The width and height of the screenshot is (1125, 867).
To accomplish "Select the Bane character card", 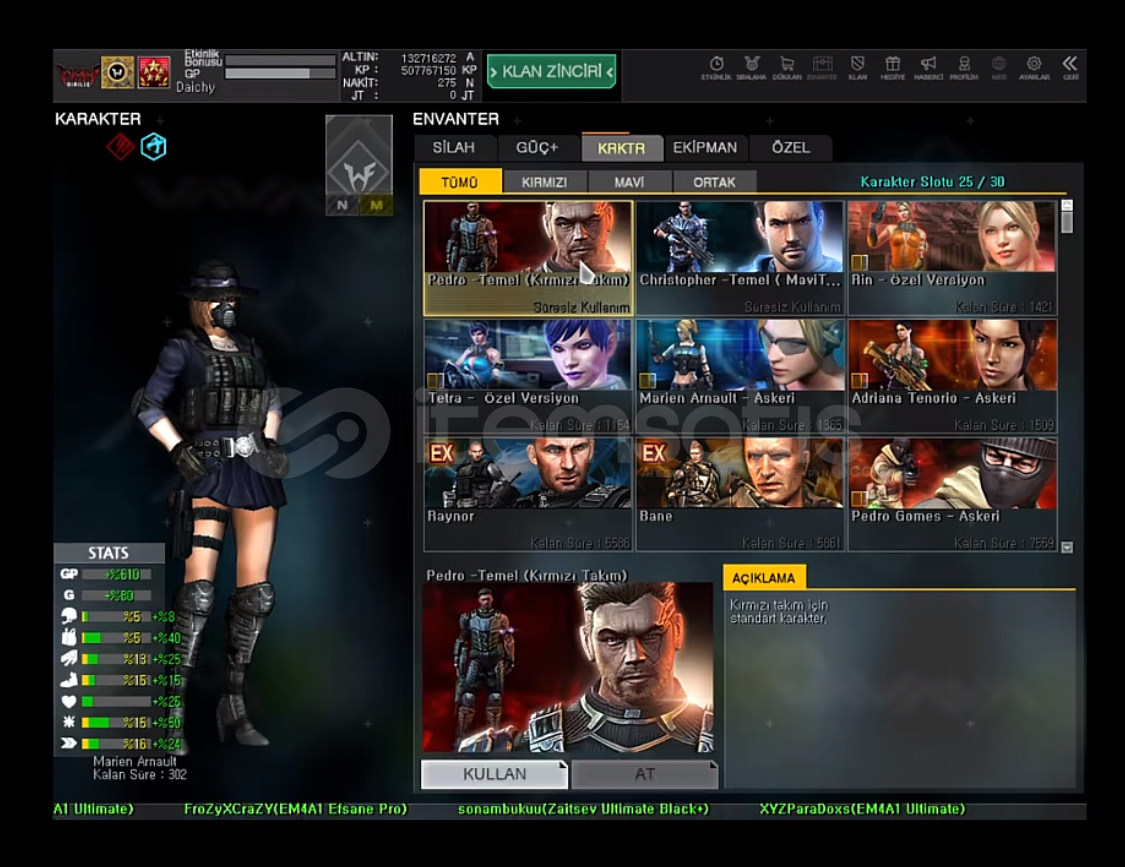I will [x=740, y=495].
